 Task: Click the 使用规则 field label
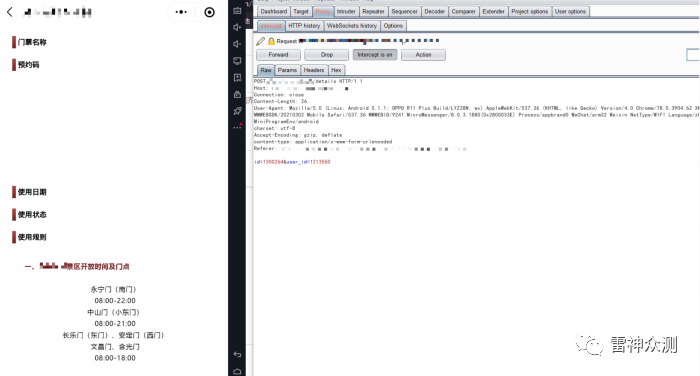point(32,237)
